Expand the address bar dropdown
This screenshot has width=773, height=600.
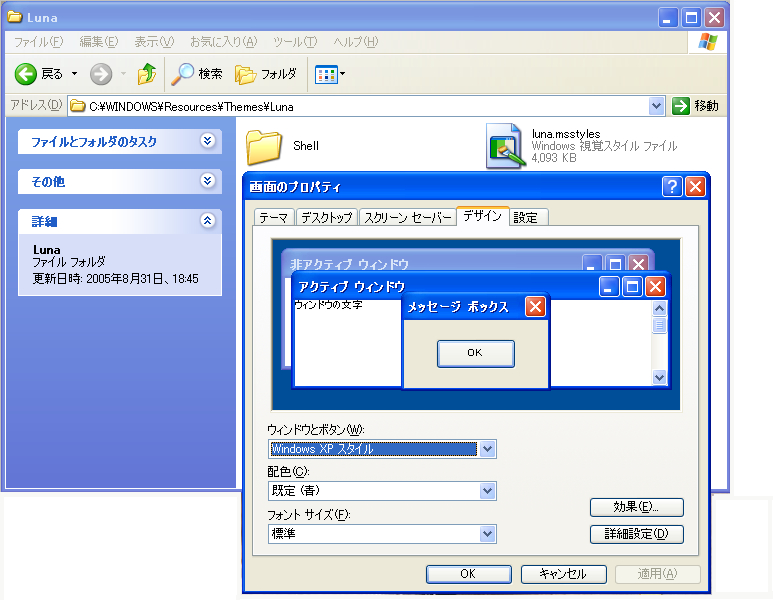pos(656,106)
